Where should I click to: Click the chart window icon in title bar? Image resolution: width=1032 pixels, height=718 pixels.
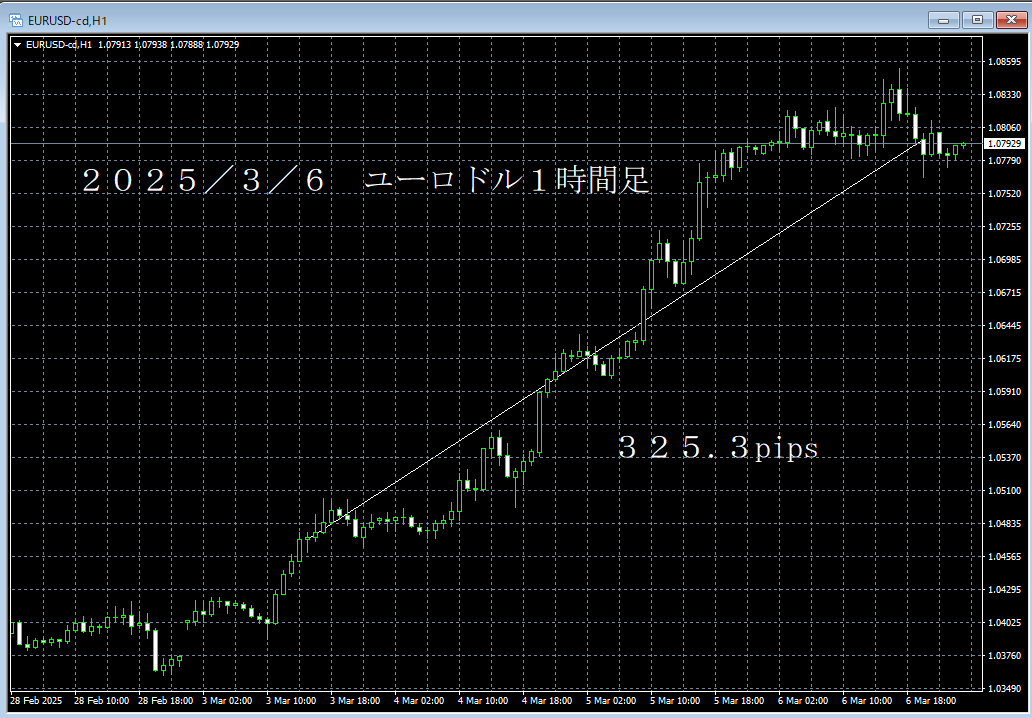pyautogui.click(x=15, y=19)
